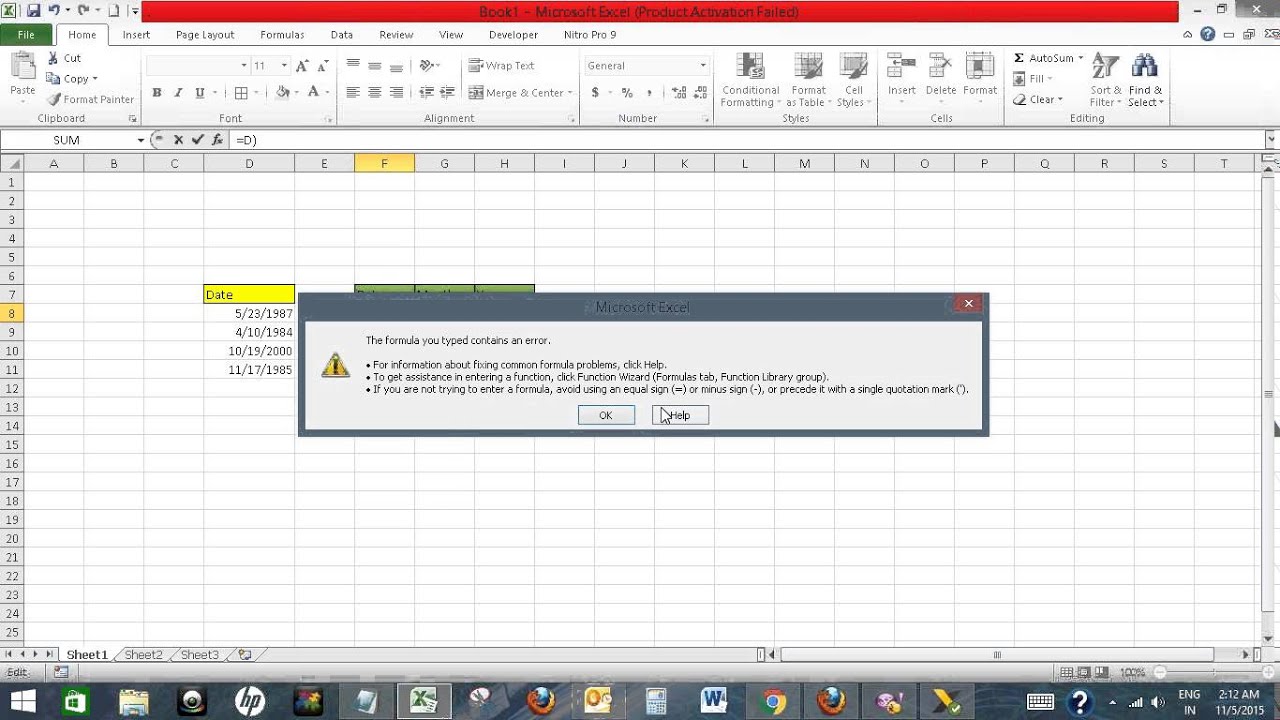Screen dimensions: 1280x720
Task: Switch to the Insert tab
Action: click(x=136, y=34)
